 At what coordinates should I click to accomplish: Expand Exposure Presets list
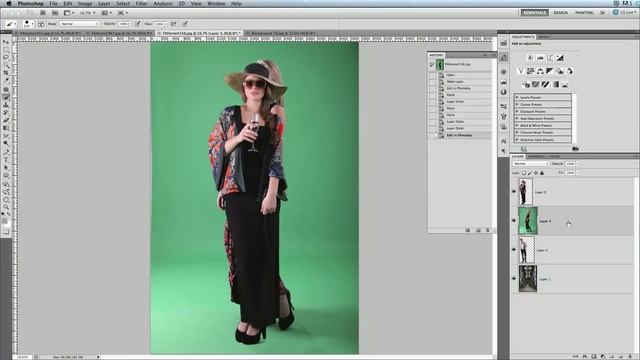point(517,111)
